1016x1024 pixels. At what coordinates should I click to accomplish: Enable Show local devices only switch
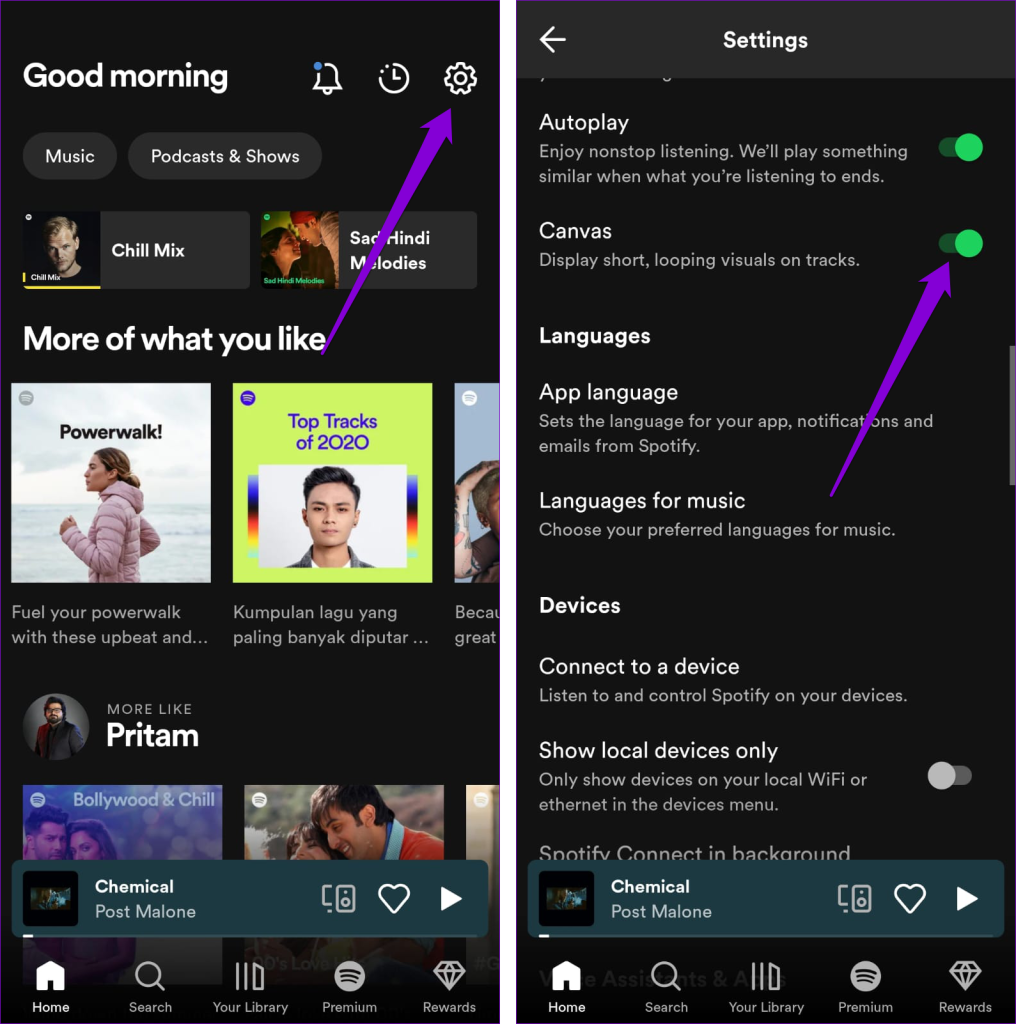click(x=950, y=776)
